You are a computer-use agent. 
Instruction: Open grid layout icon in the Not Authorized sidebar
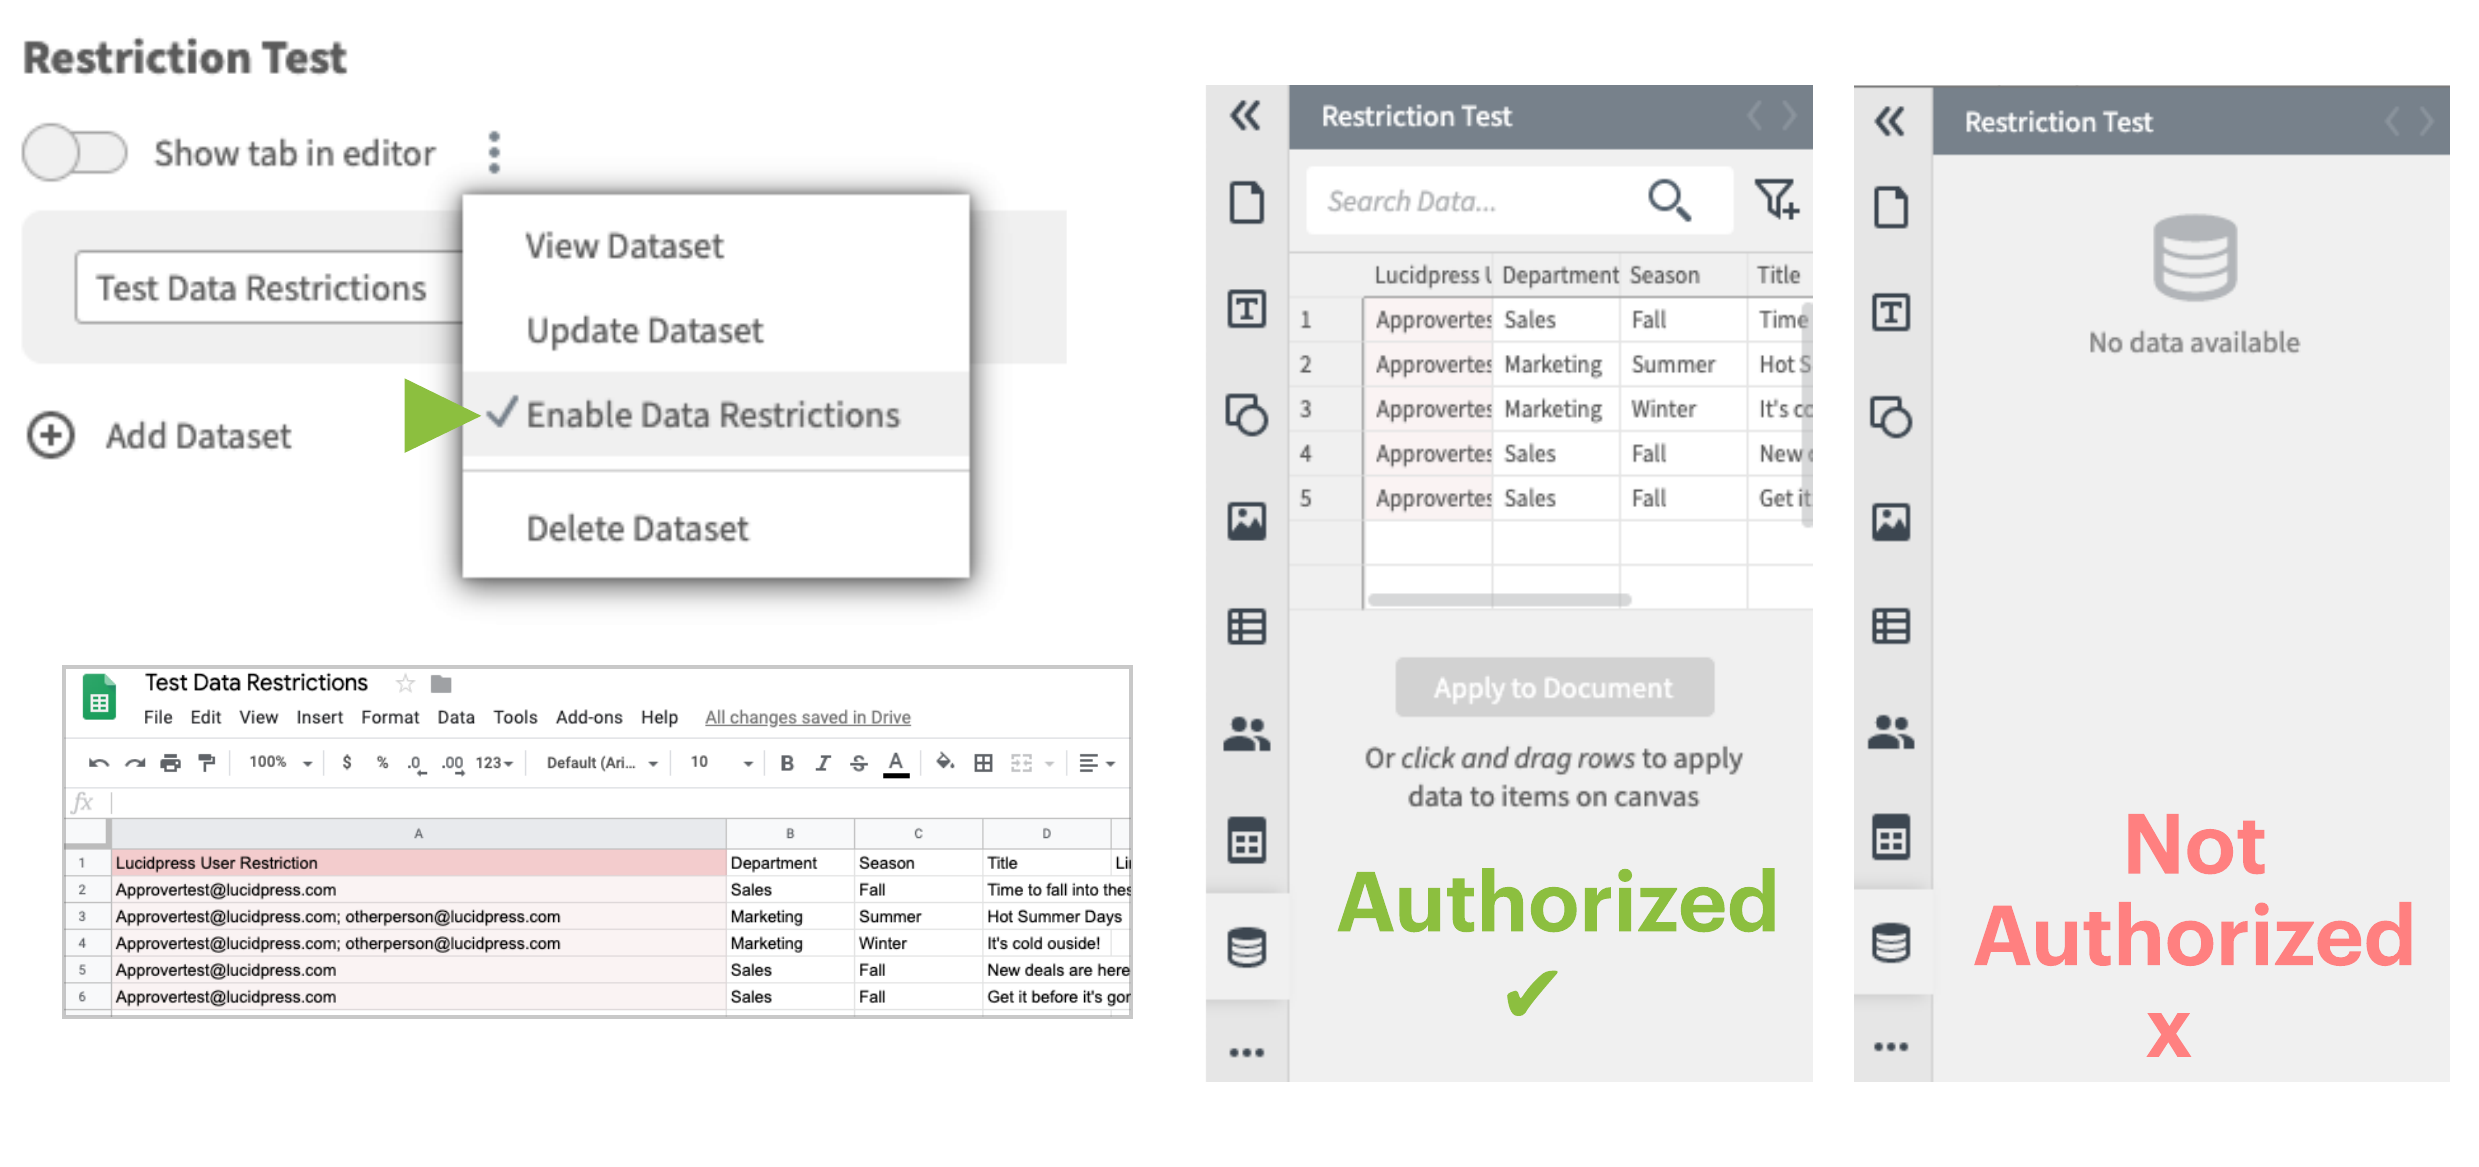tap(1890, 837)
